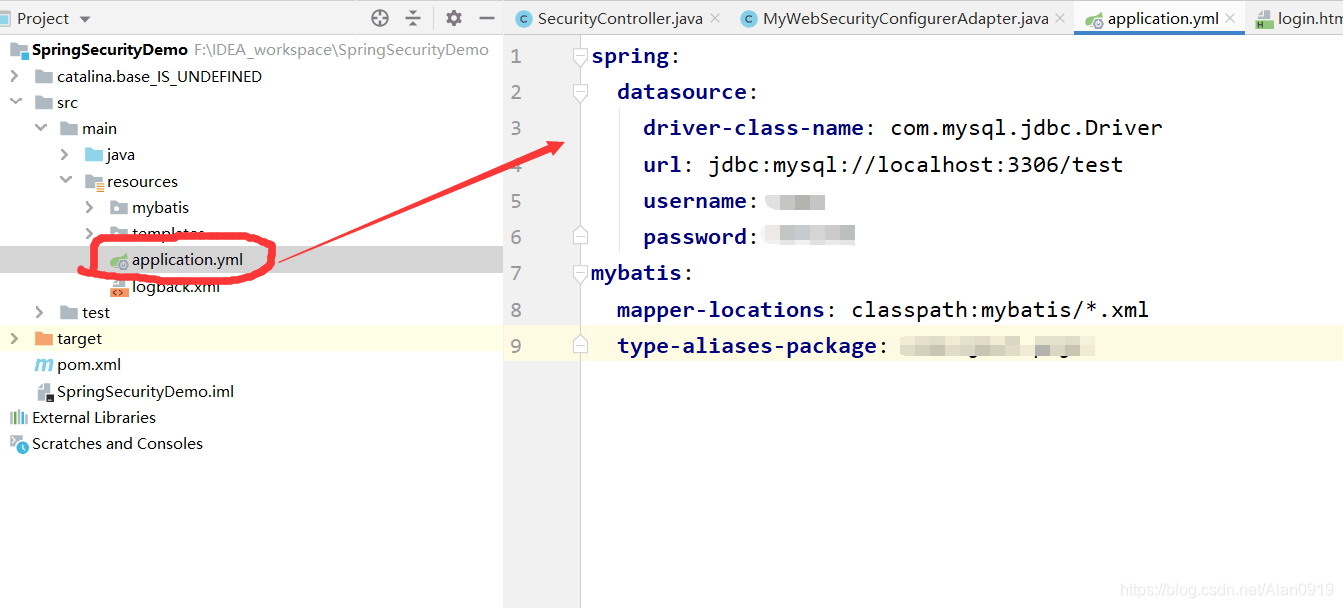
Task: Expand the target folder arrow
Action: 14,338
